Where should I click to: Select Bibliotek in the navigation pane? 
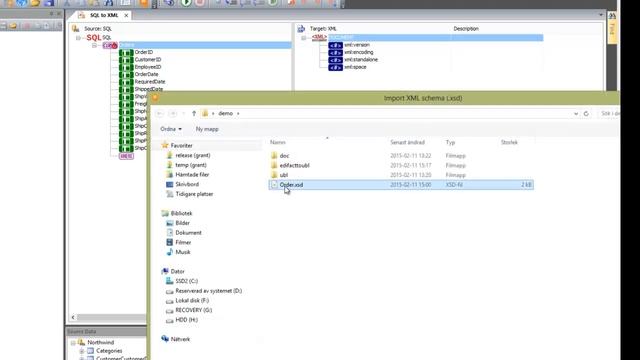(x=181, y=213)
